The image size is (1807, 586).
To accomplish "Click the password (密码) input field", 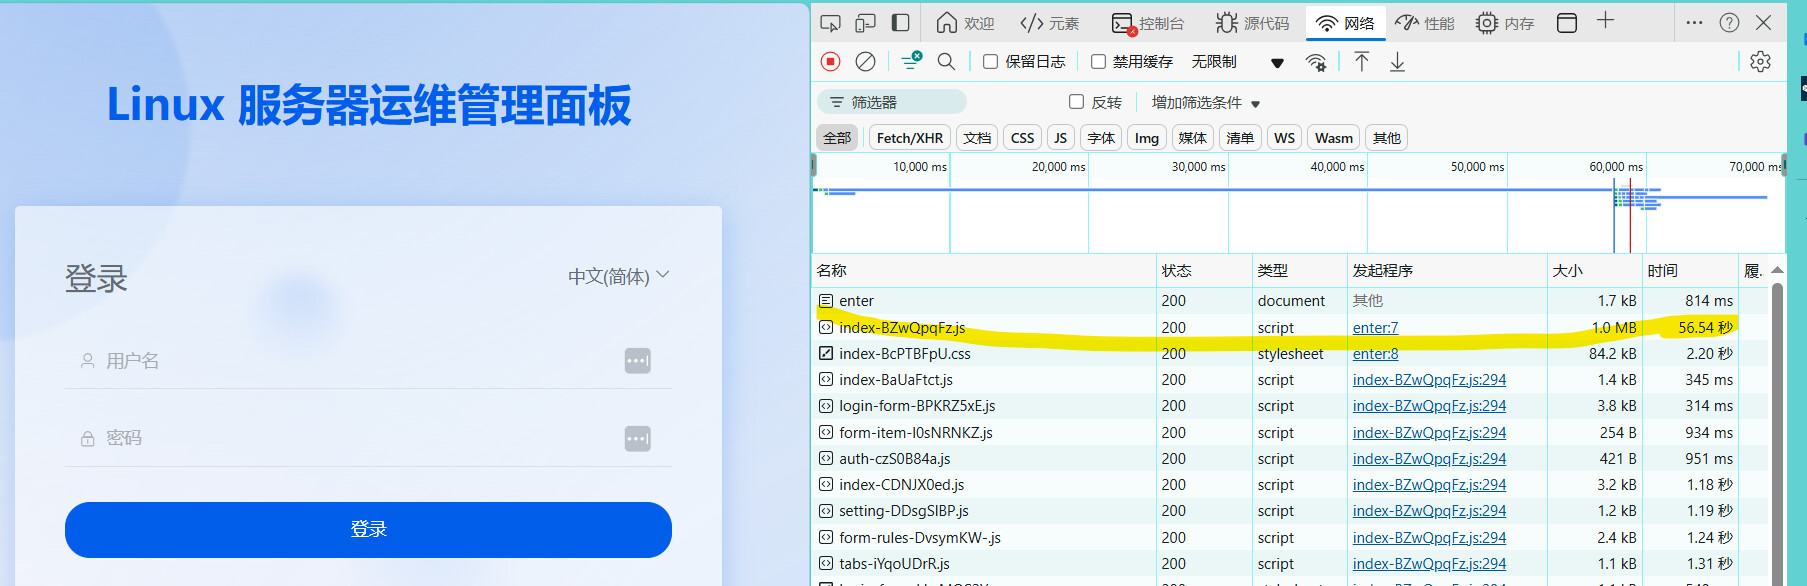I will pos(368,438).
